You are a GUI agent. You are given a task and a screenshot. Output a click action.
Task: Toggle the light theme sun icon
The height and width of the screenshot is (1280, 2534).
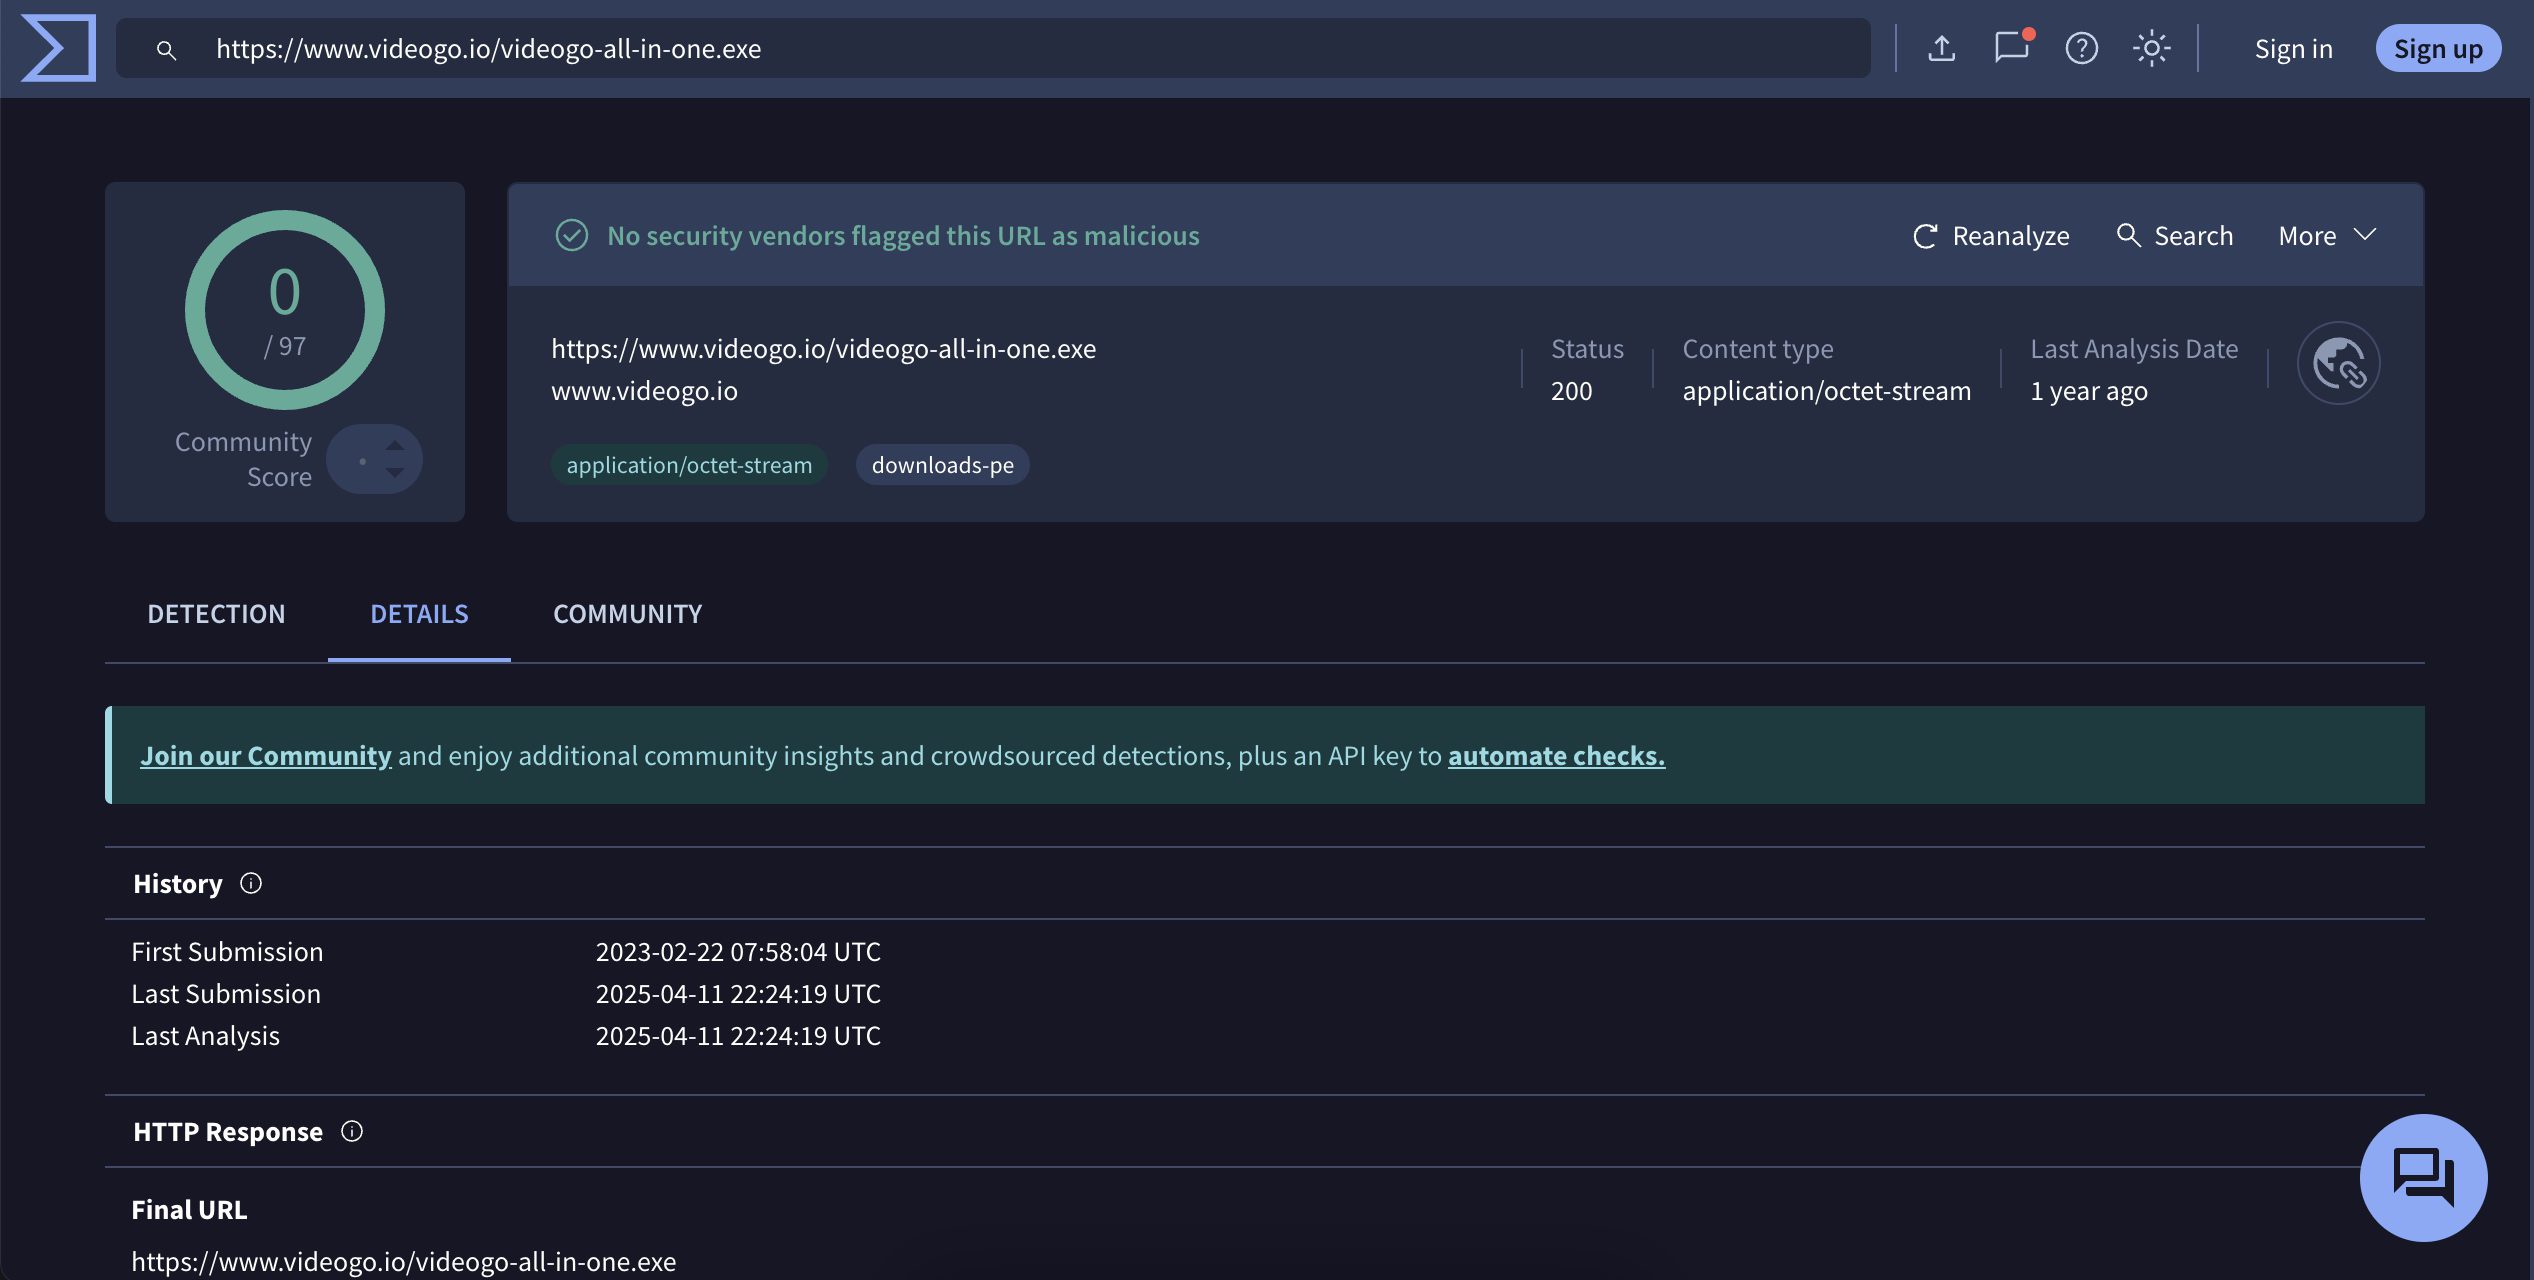2151,48
